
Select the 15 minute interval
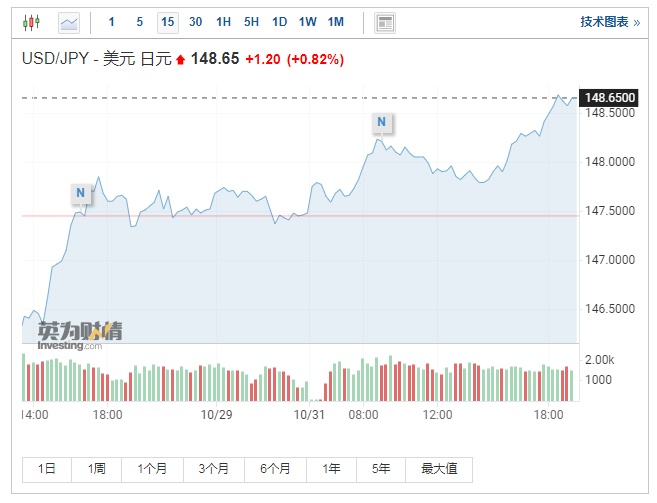[167, 22]
